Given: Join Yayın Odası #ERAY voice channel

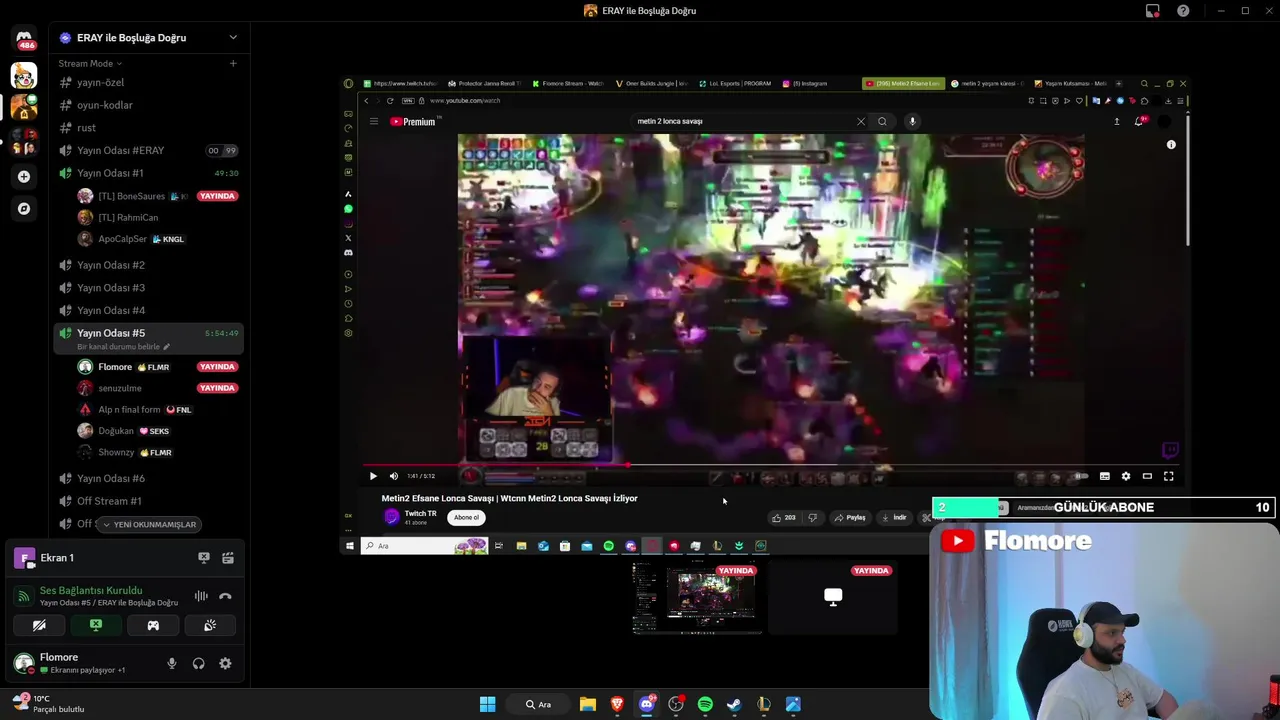Looking at the screenshot, I should 148,150.
